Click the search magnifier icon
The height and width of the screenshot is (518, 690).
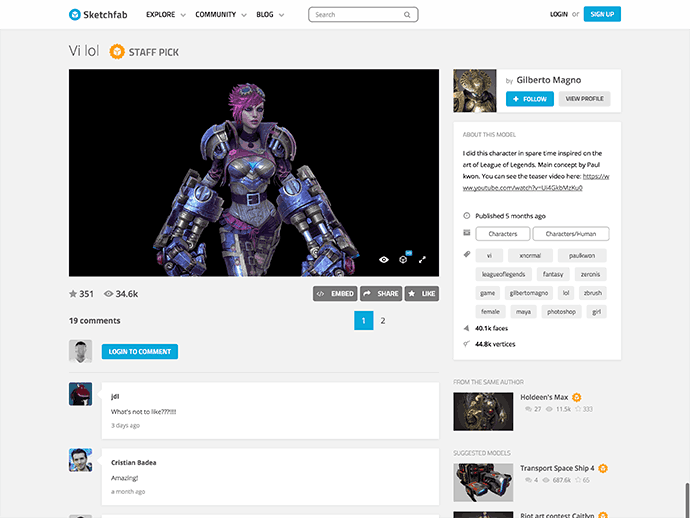(407, 15)
